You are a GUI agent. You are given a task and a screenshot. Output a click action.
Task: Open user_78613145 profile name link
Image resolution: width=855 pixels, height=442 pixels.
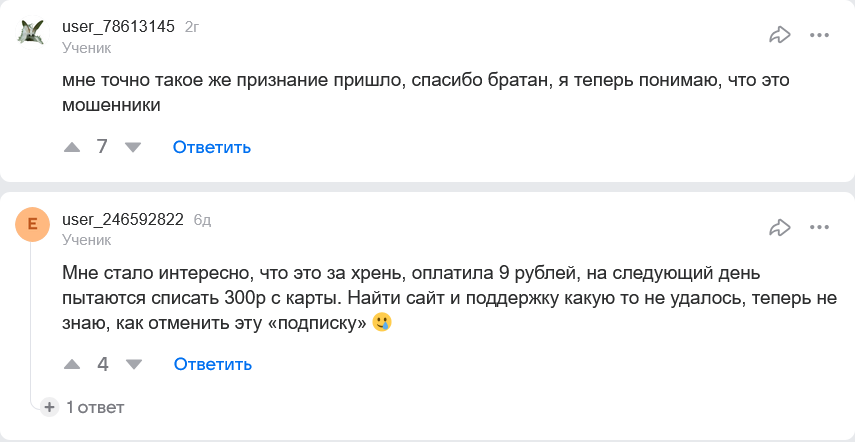coord(118,27)
